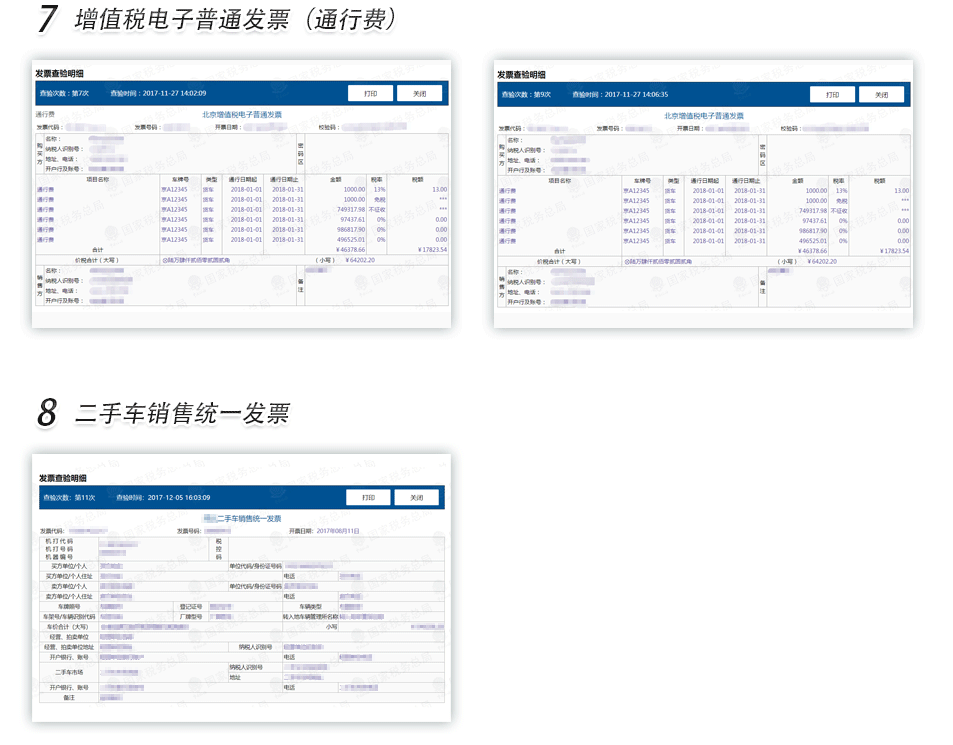The image size is (953, 745).
Task: Click 关闭 button in first toll invoice window
Action: pos(420,93)
